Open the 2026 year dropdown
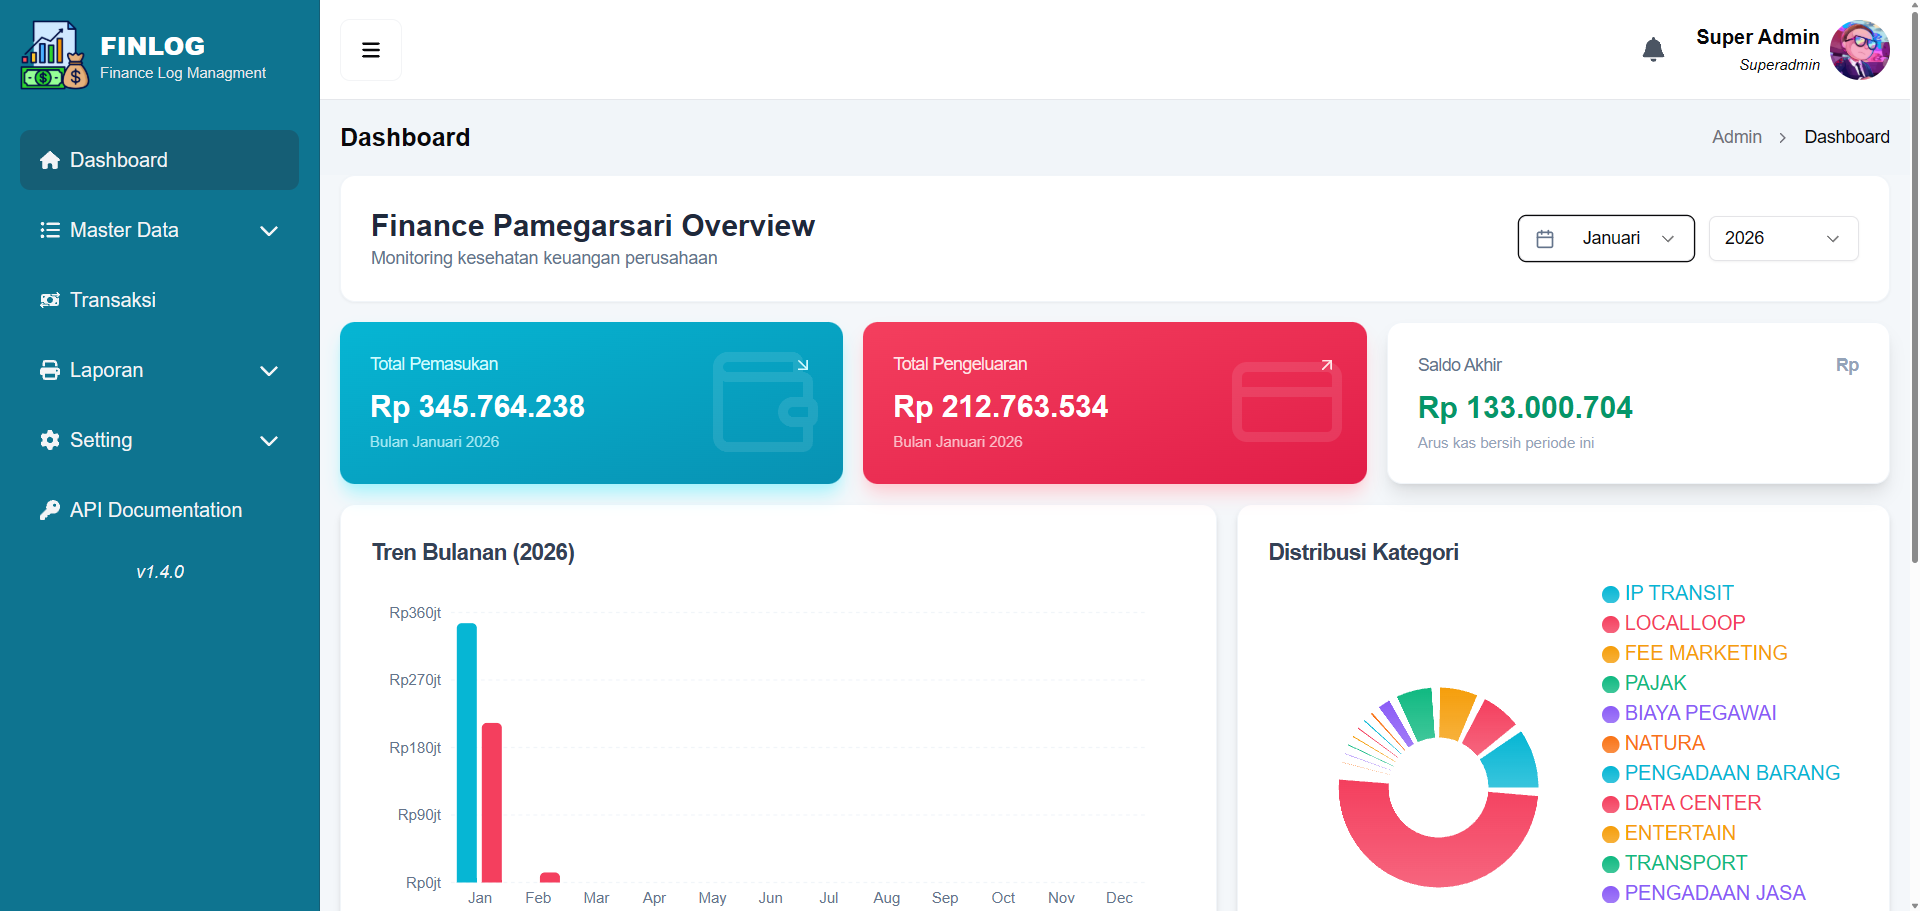The height and width of the screenshot is (911, 1920). (1783, 238)
